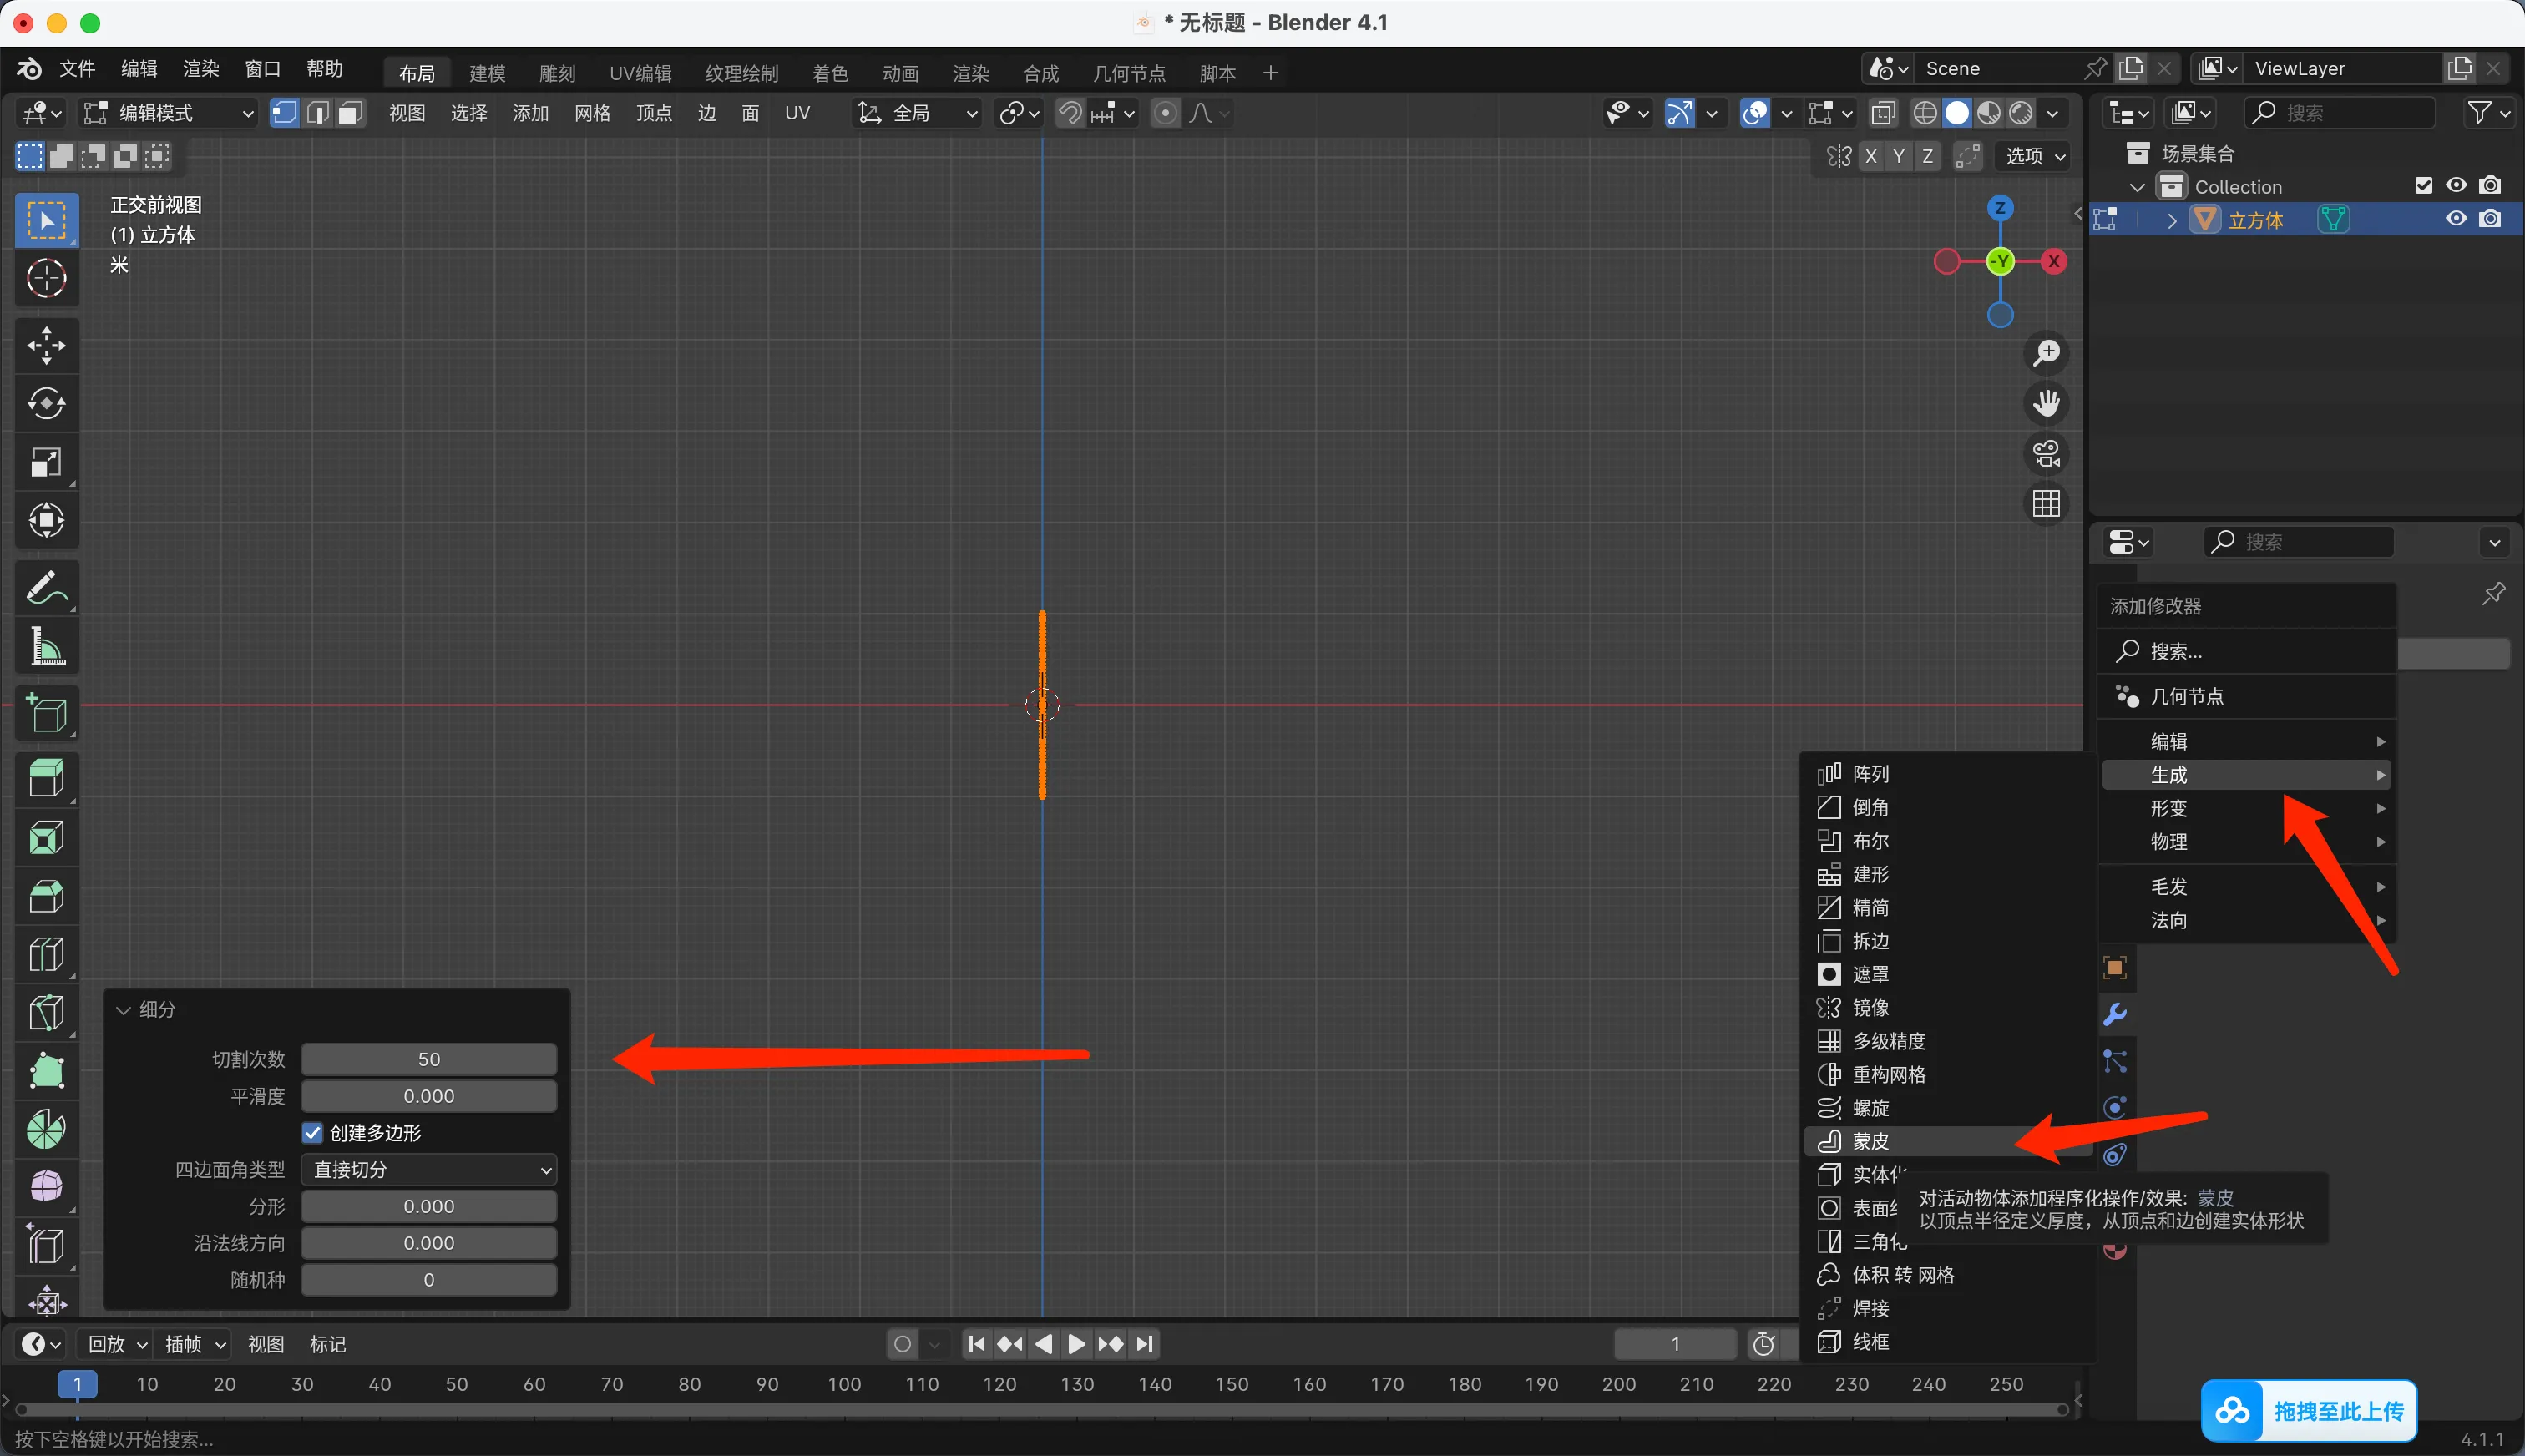The width and height of the screenshot is (2525, 1456).
Task: Click the camera view icon in viewport
Action: [2046, 454]
